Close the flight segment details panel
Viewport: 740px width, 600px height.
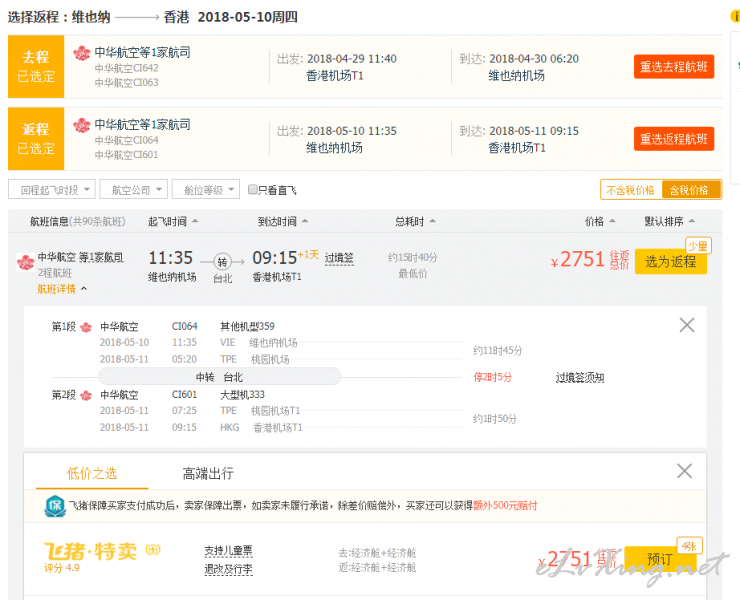tap(687, 325)
